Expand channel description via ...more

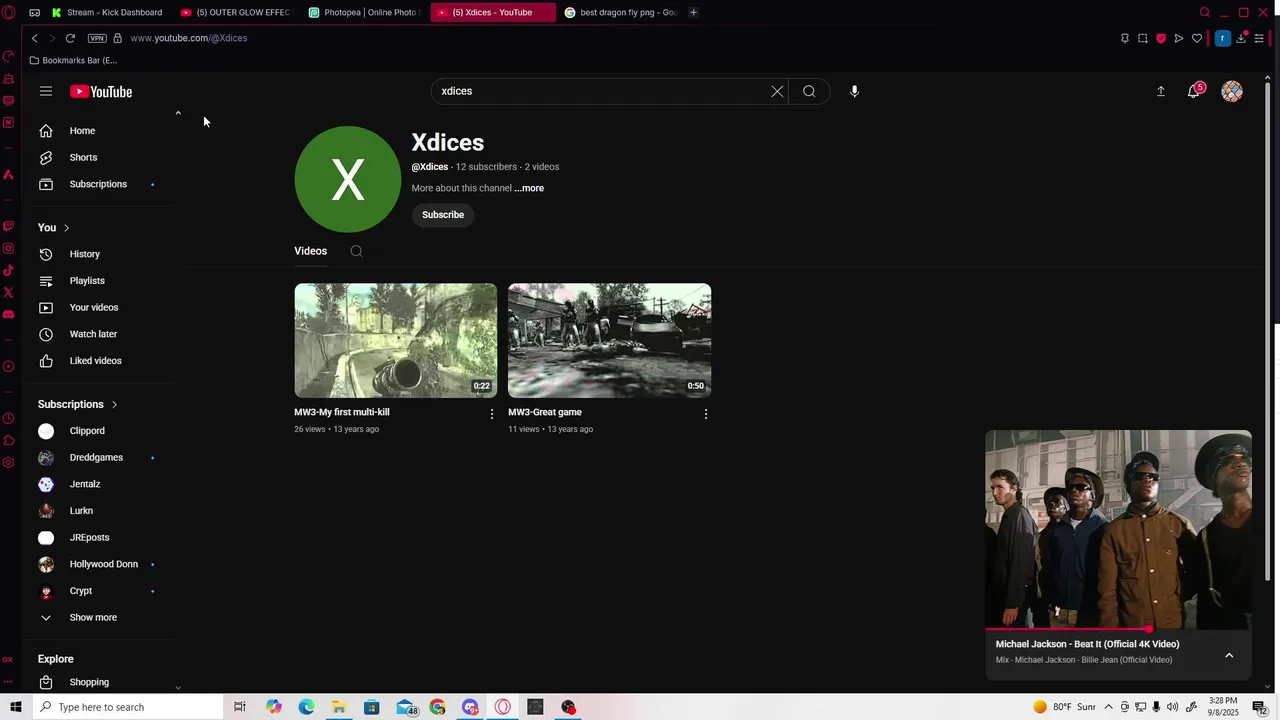529,188
